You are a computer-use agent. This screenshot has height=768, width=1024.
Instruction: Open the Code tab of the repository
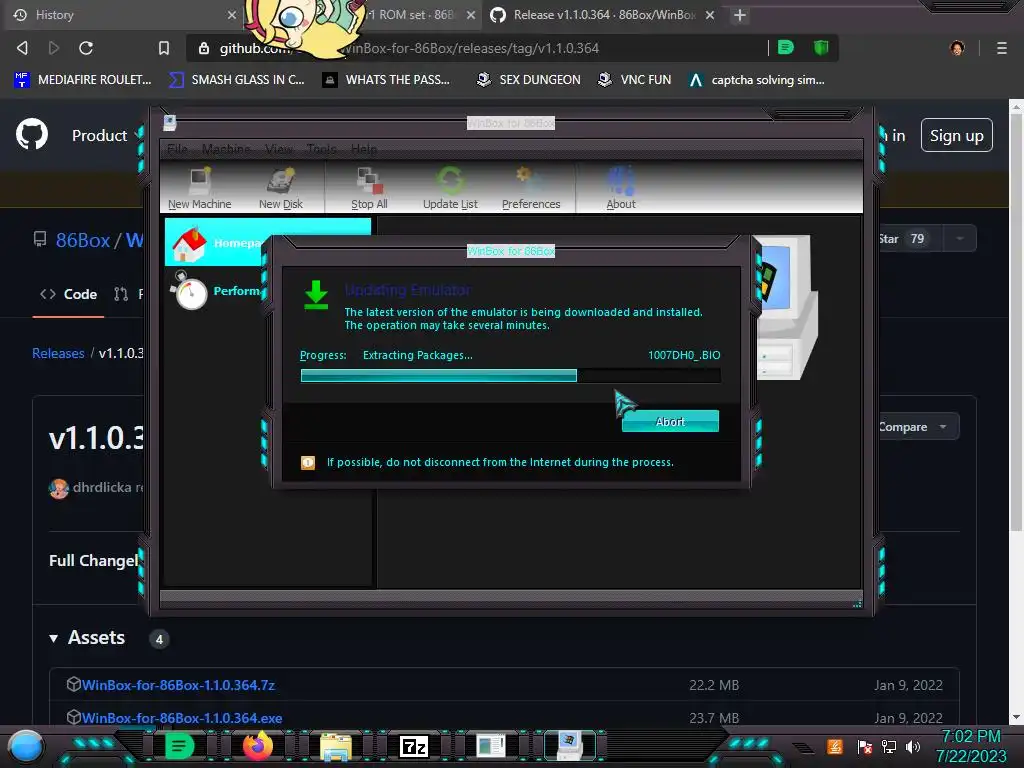coord(69,295)
